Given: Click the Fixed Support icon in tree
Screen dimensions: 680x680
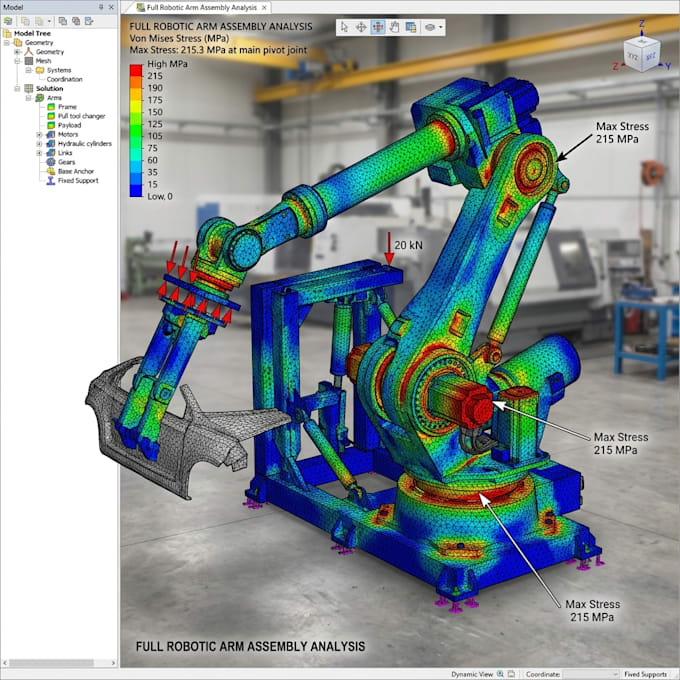Looking at the screenshot, I should [x=51, y=180].
